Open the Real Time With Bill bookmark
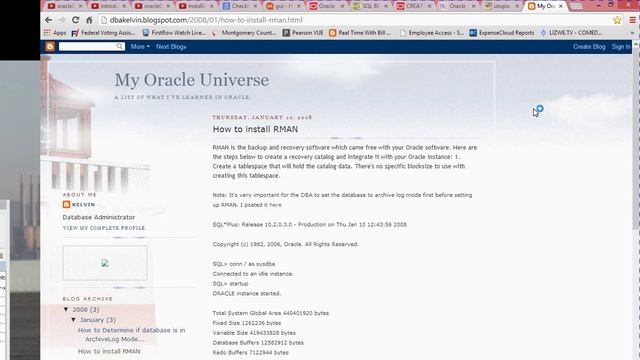 coord(360,33)
